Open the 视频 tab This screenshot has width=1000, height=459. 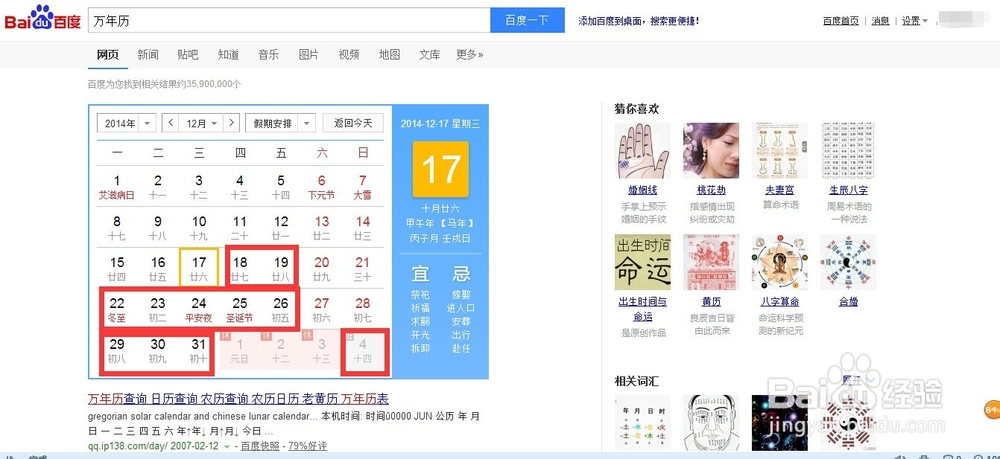coord(349,55)
